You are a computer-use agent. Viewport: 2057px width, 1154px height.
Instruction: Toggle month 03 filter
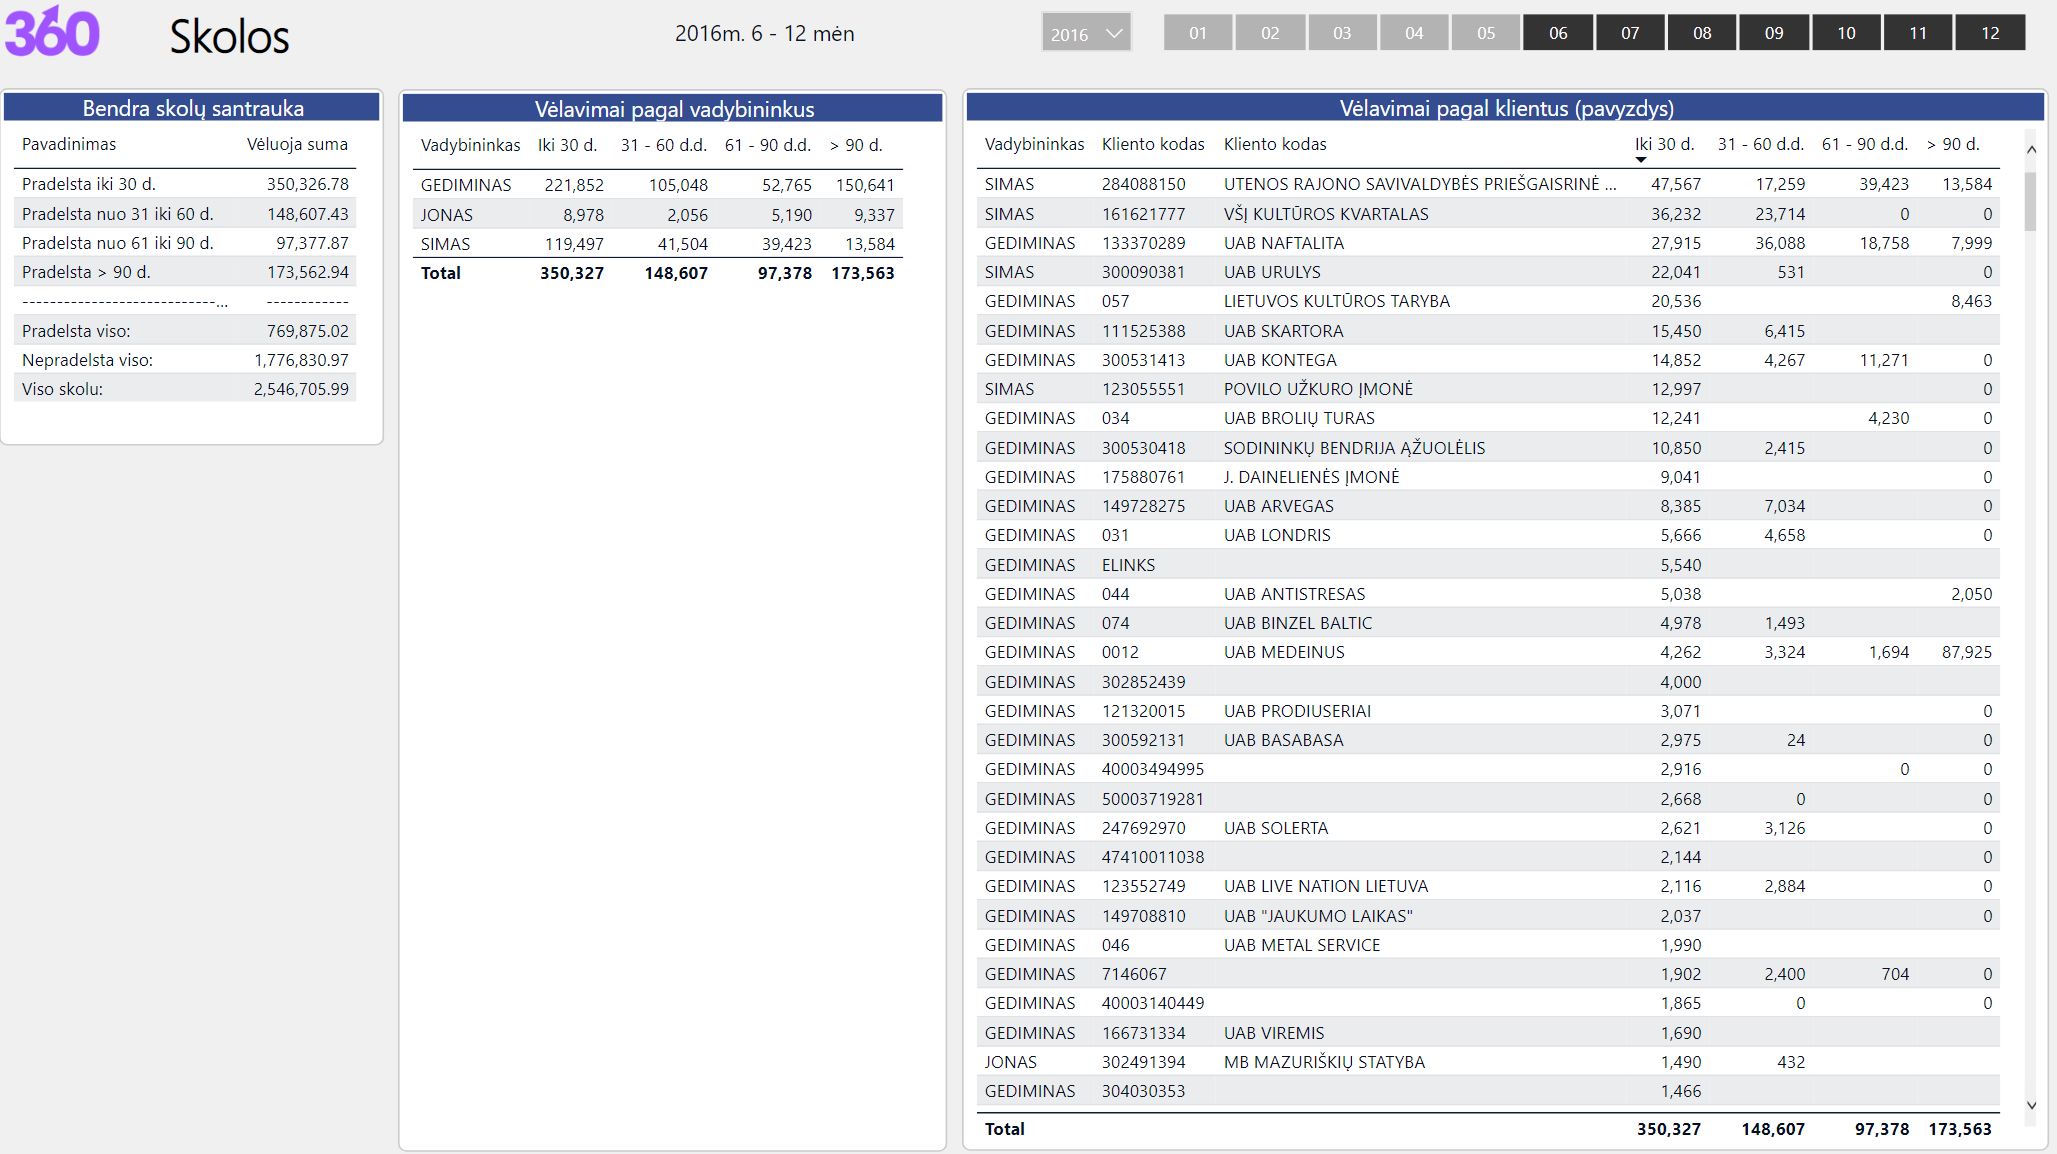point(1342,33)
